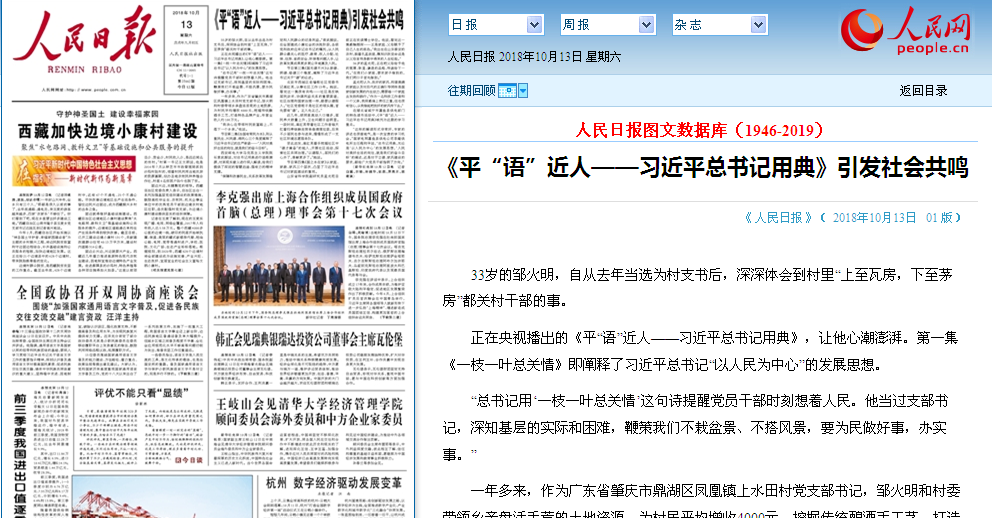Open 《人民日报》 source link under title
The image size is (992, 518).
click(778, 218)
